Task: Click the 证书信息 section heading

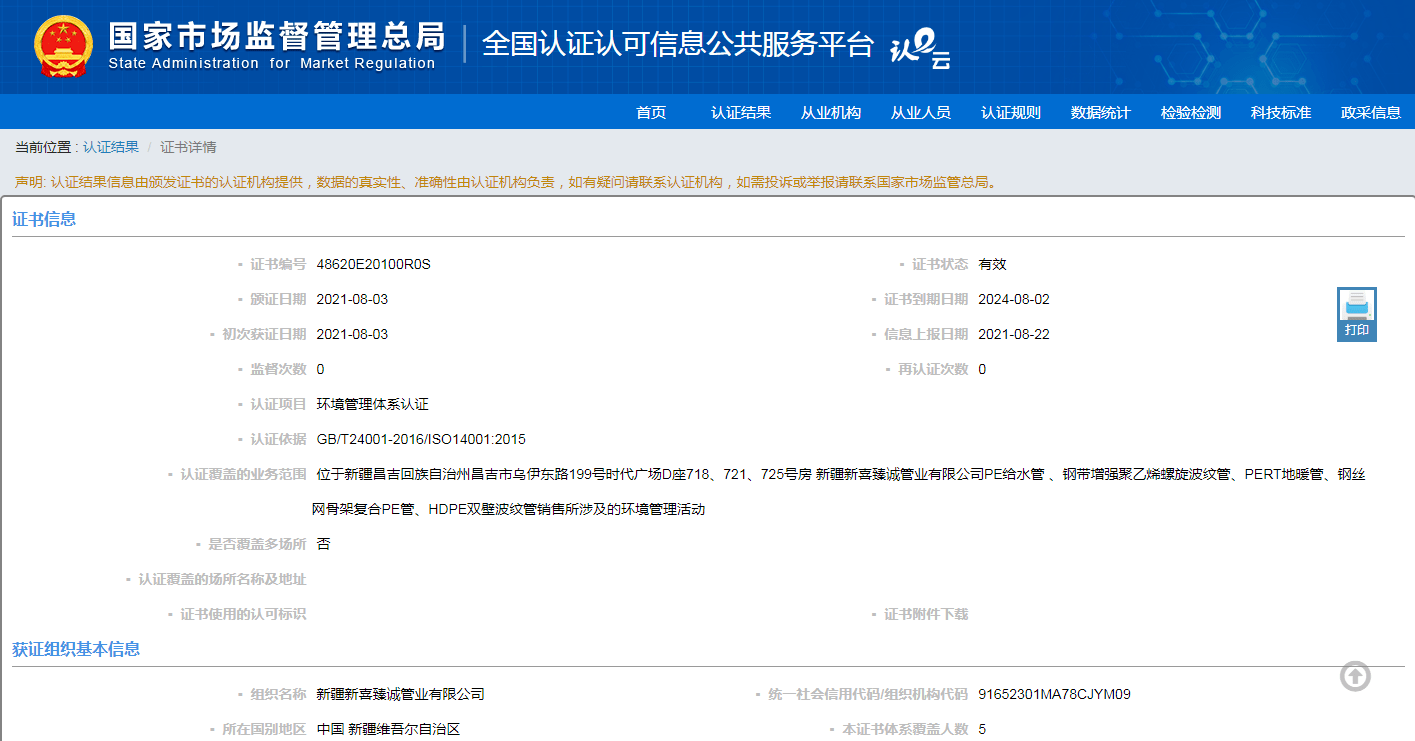Action: click(x=44, y=219)
